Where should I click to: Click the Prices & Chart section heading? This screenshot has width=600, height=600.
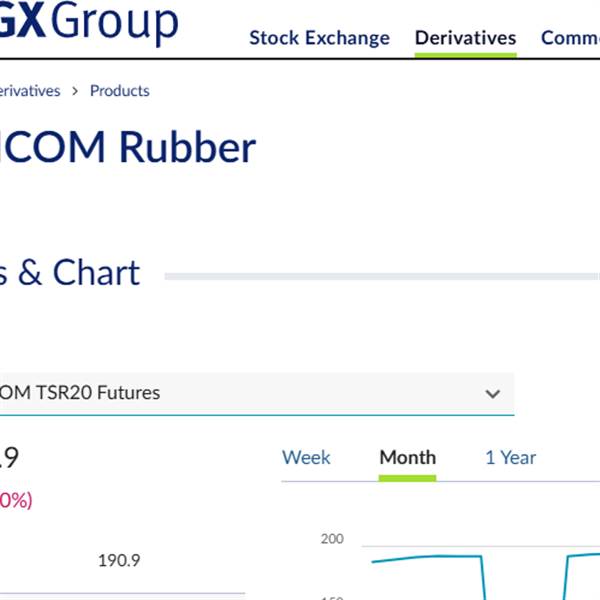coord(68,273)
